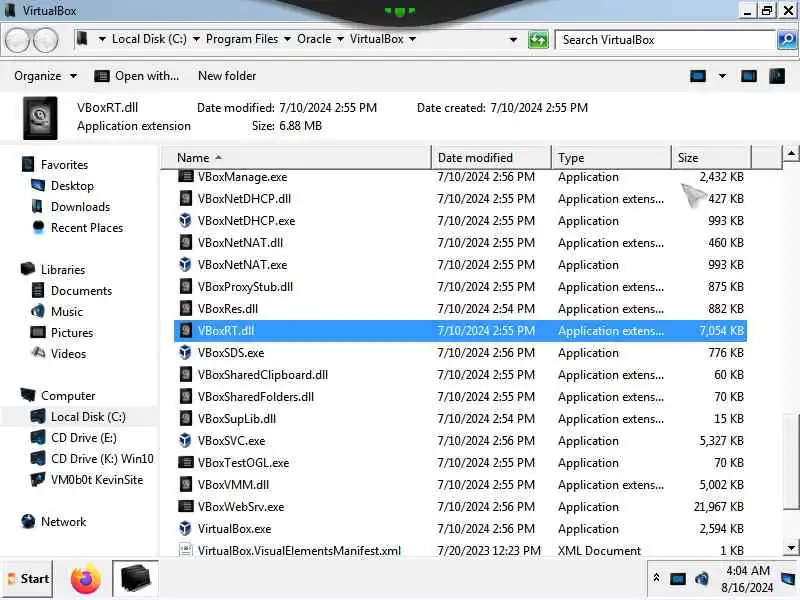Viewport: 800px width, 600px height.
Task: Click the VBoxSDS.exe cube icon
Action: tap(186, 353)
